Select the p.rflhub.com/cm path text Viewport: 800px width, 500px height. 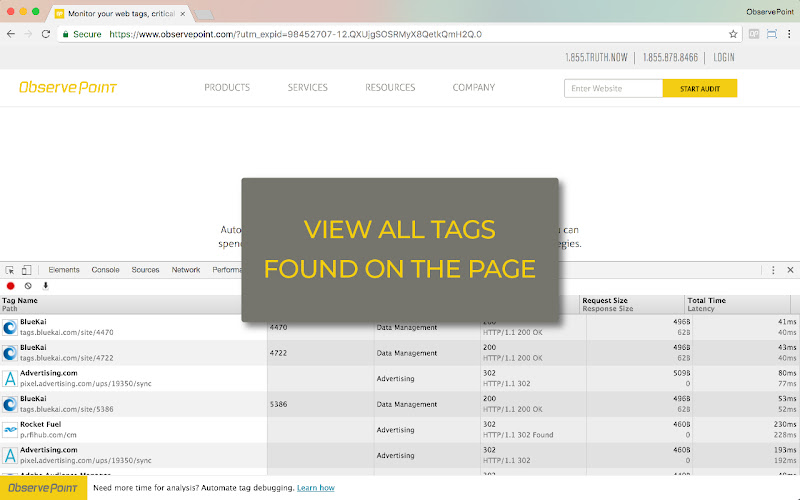tap(48, 435)
